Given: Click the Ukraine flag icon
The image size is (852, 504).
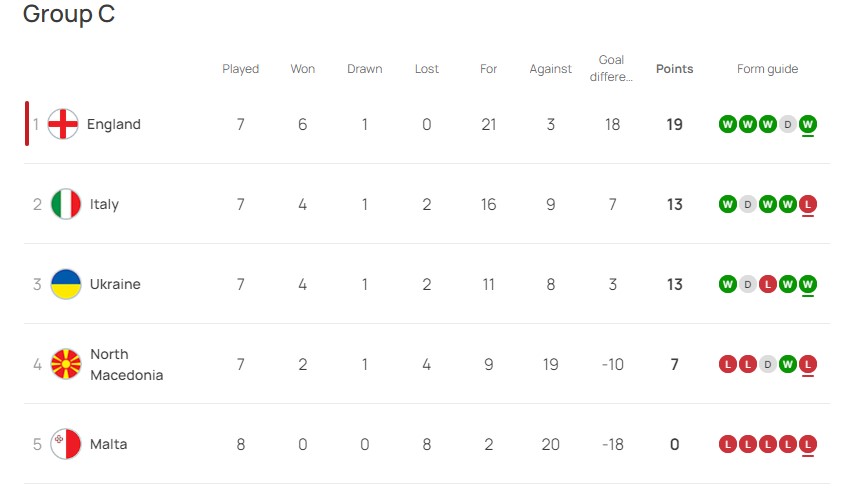Looking at the screenshot, I should click(66, 284).
